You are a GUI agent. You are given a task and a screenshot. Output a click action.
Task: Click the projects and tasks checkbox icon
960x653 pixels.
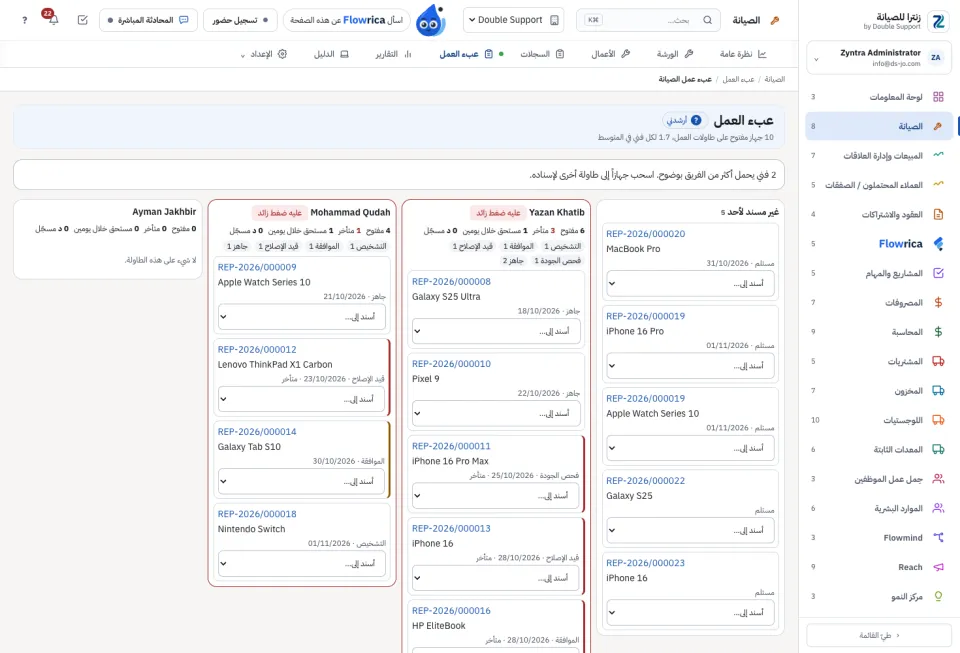coord(938,273)
